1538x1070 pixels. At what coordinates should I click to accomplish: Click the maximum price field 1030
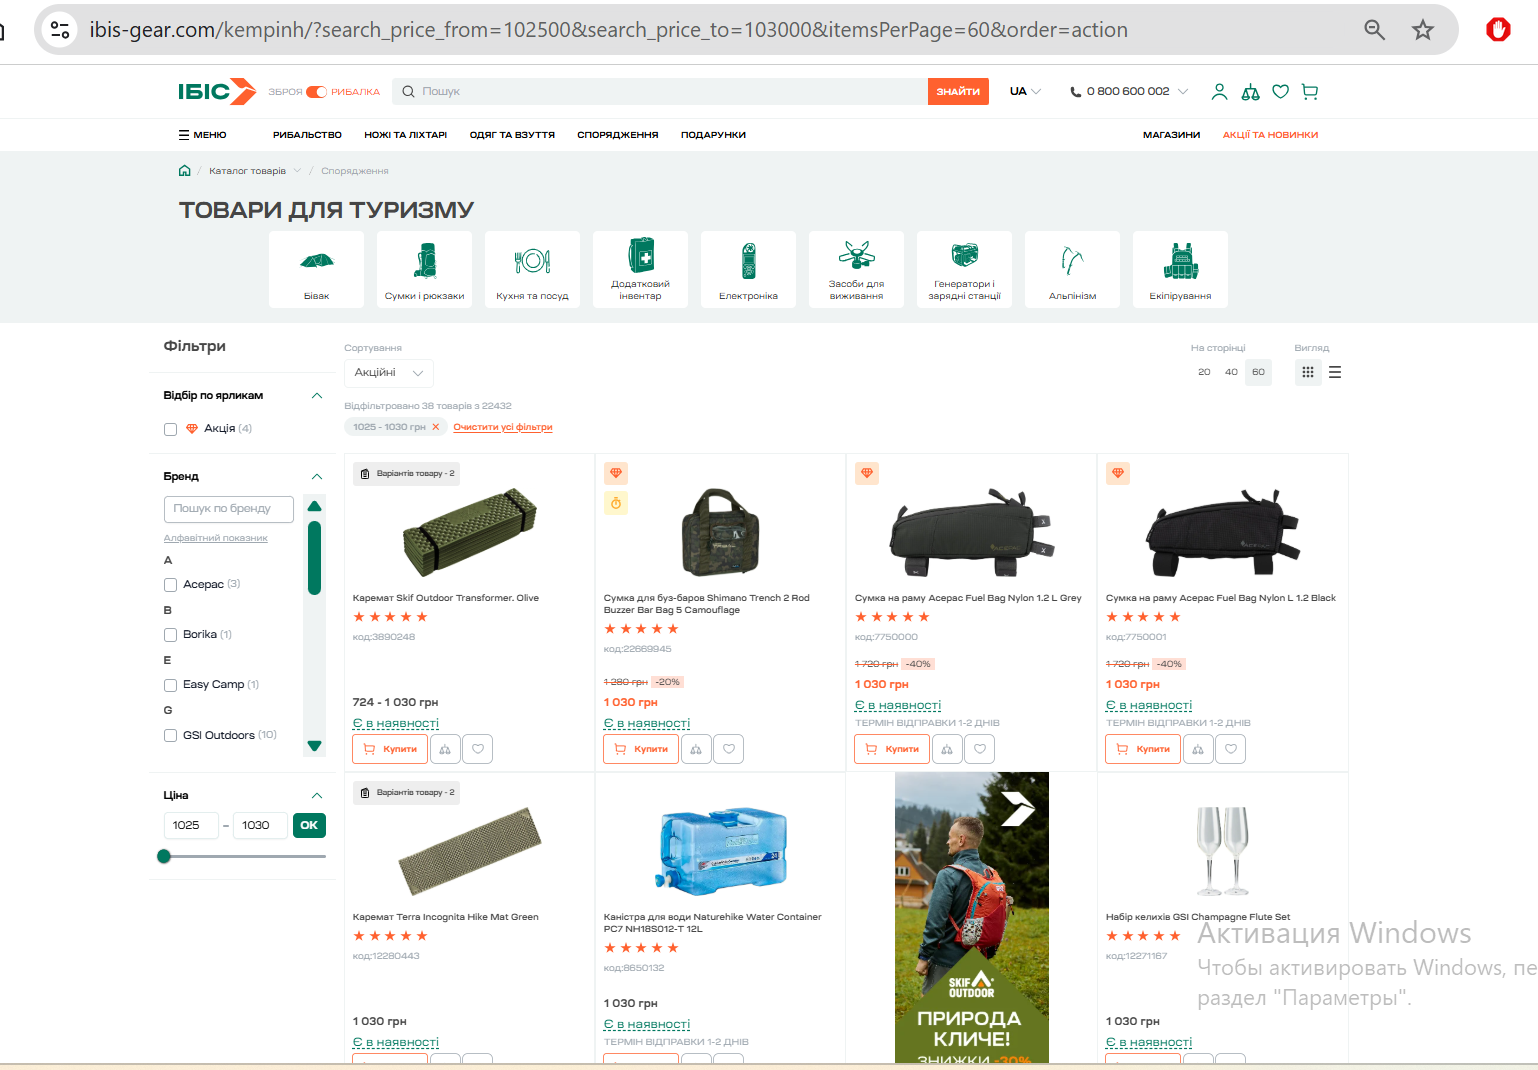click(x=260, y=826)
